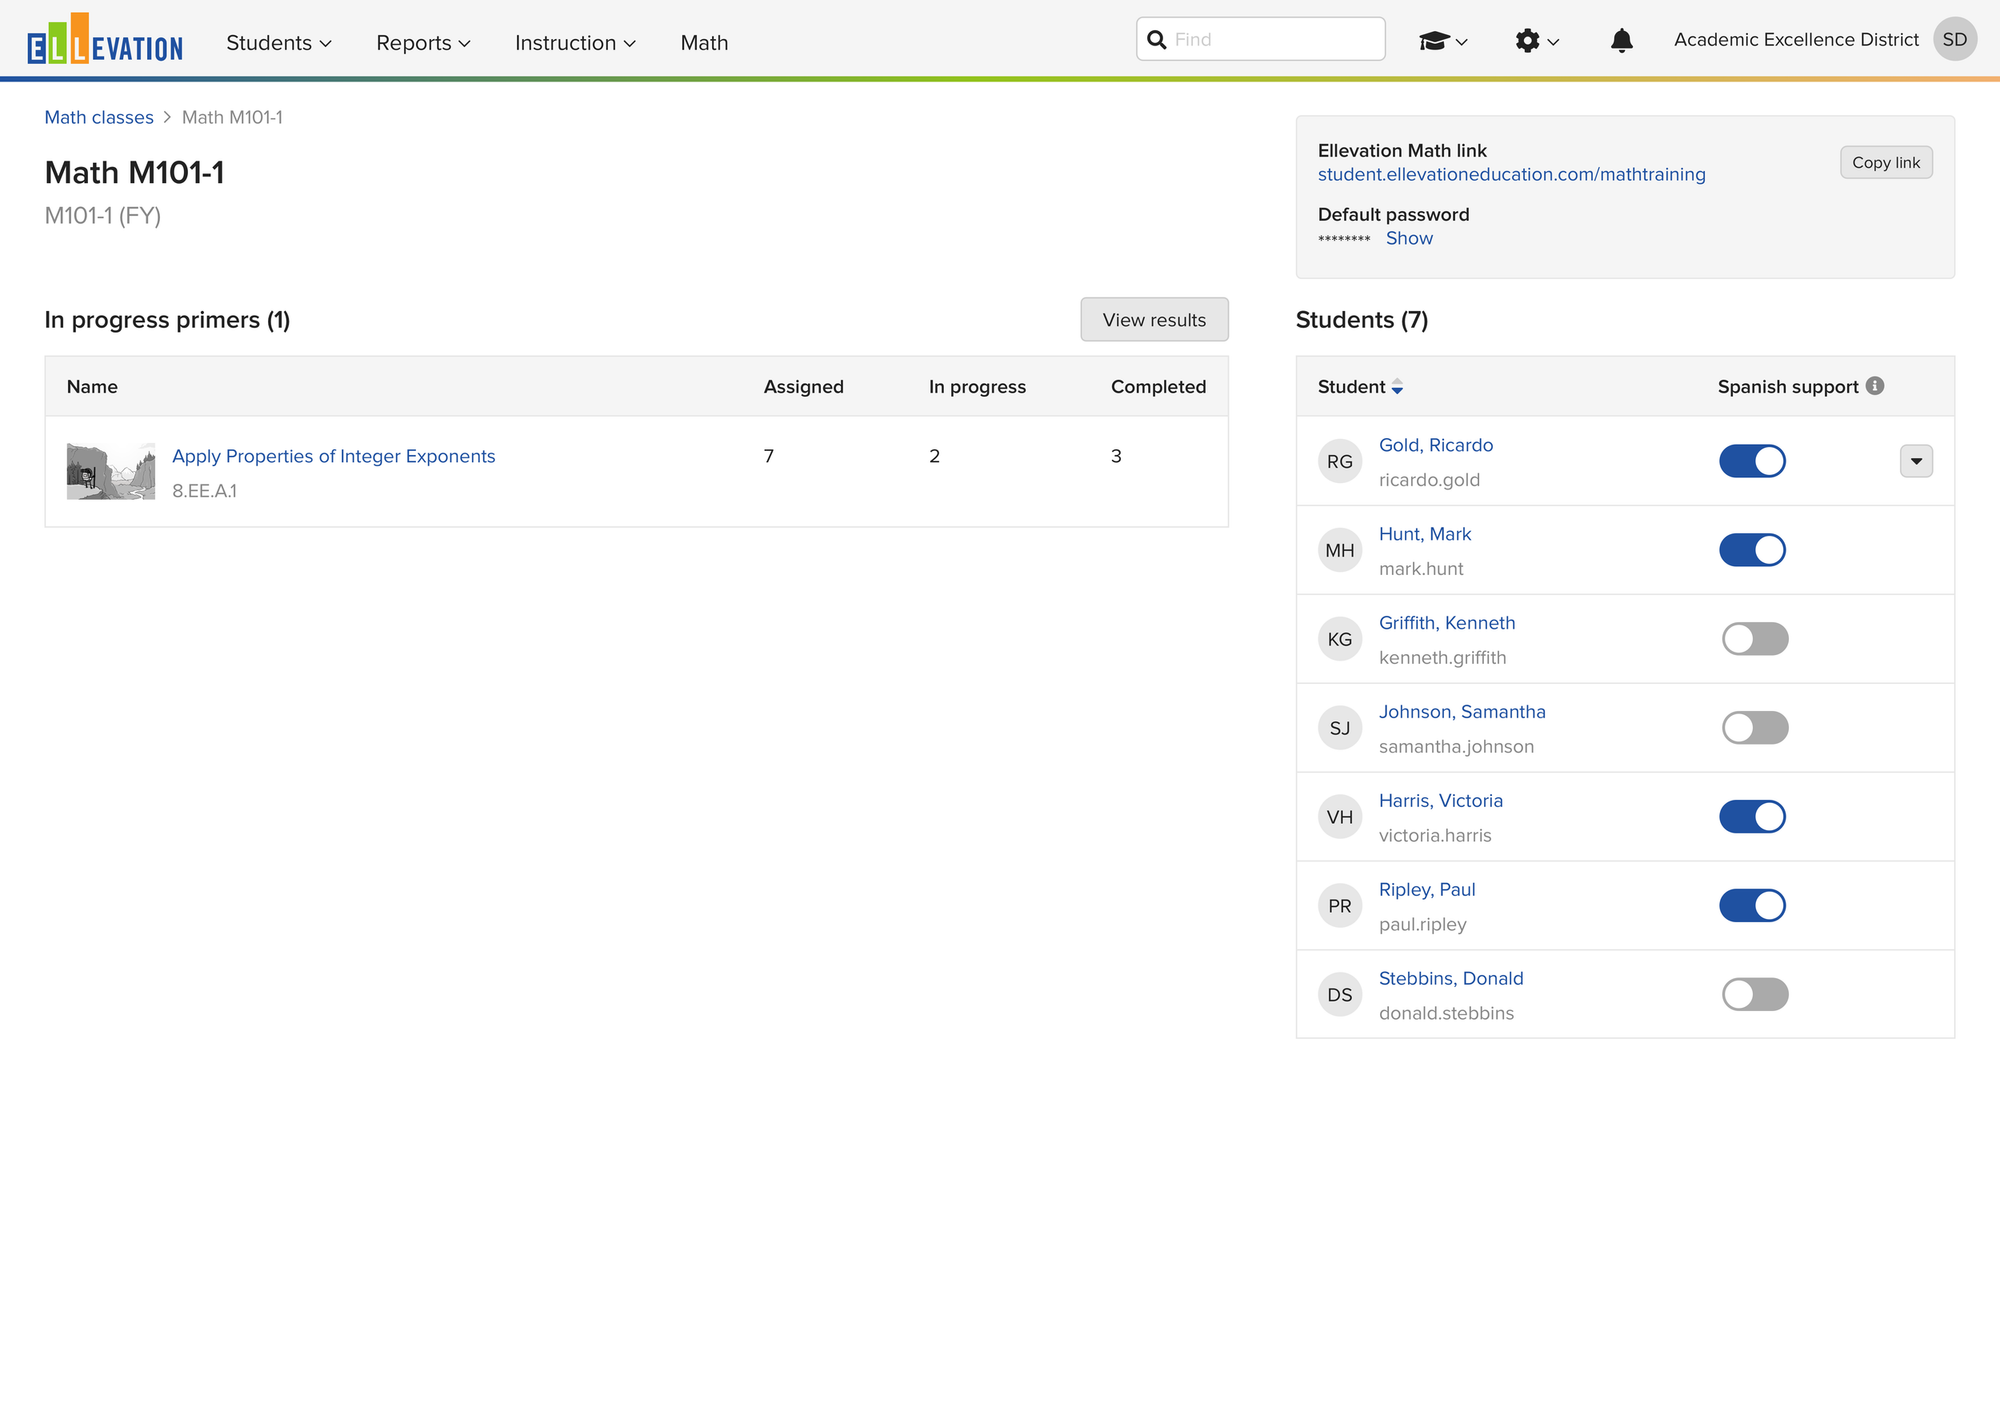Go to the Math tab
This screenshot has height=1422, width=2000.
click(704, 43)
